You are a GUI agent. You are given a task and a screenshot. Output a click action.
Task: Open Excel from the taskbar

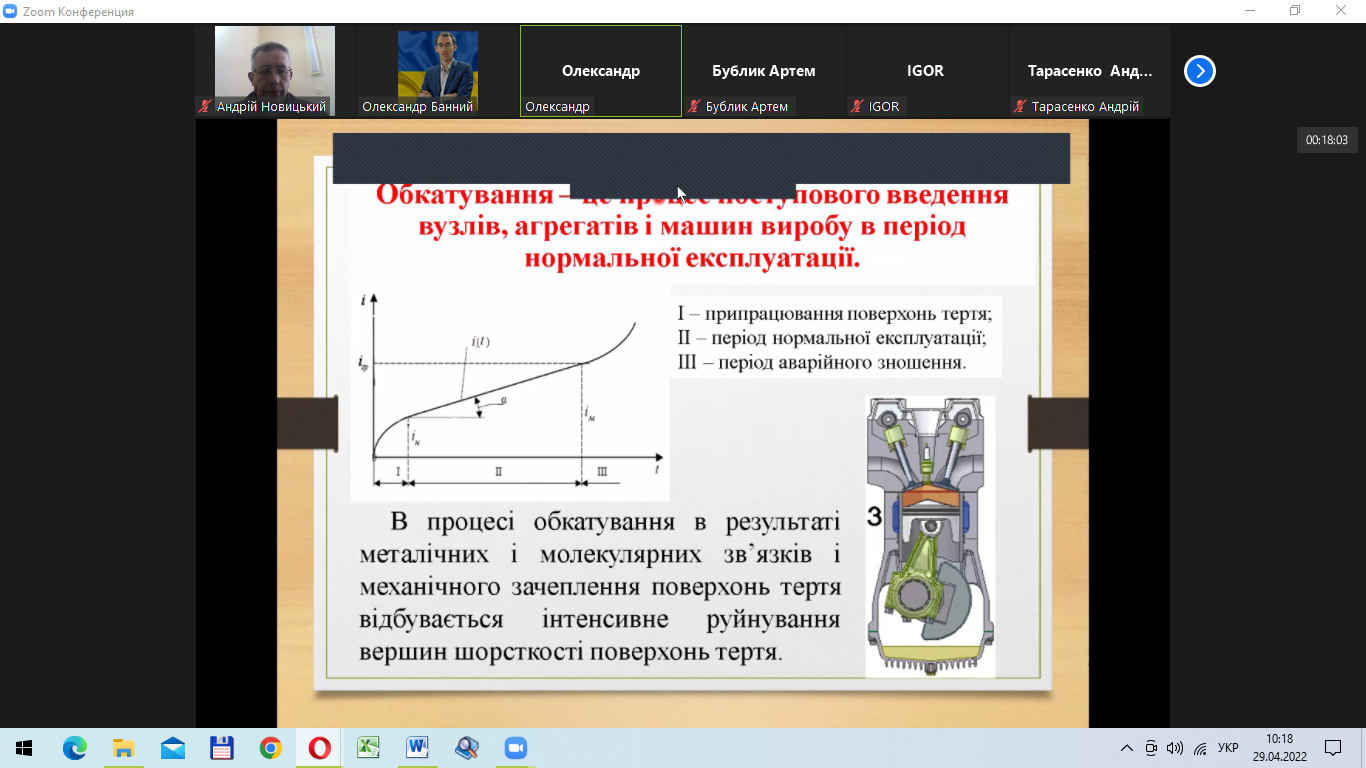pos(368,748)
